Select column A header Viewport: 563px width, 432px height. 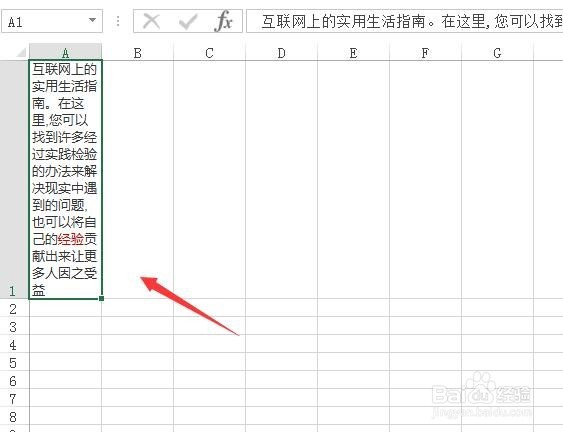pos(65,53)
